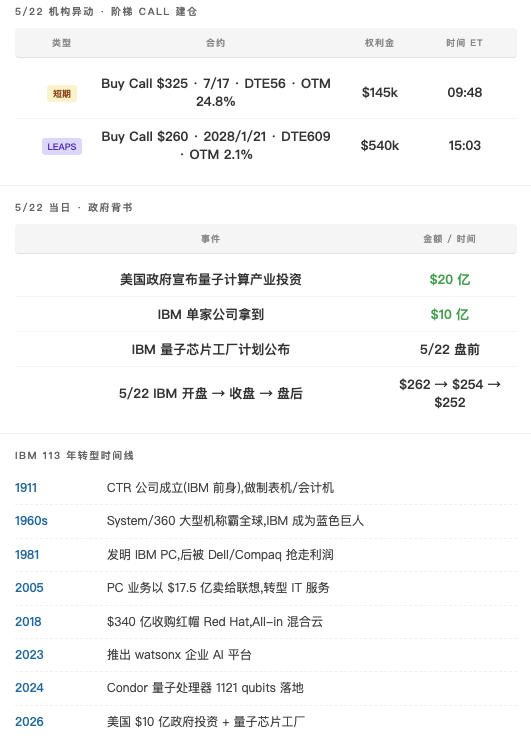Click the $262 → $254 → $252 price cell
Image resolution: width=531 pixels, height=747 pixels.
tap(450, 394)
